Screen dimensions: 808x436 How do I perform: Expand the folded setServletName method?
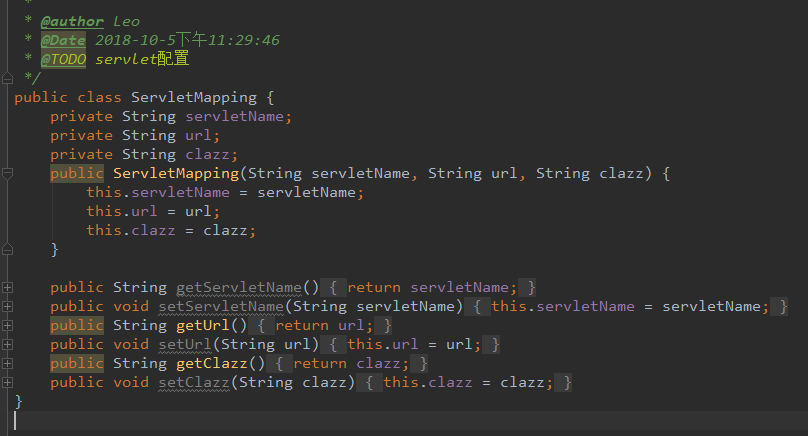point(7,307)
